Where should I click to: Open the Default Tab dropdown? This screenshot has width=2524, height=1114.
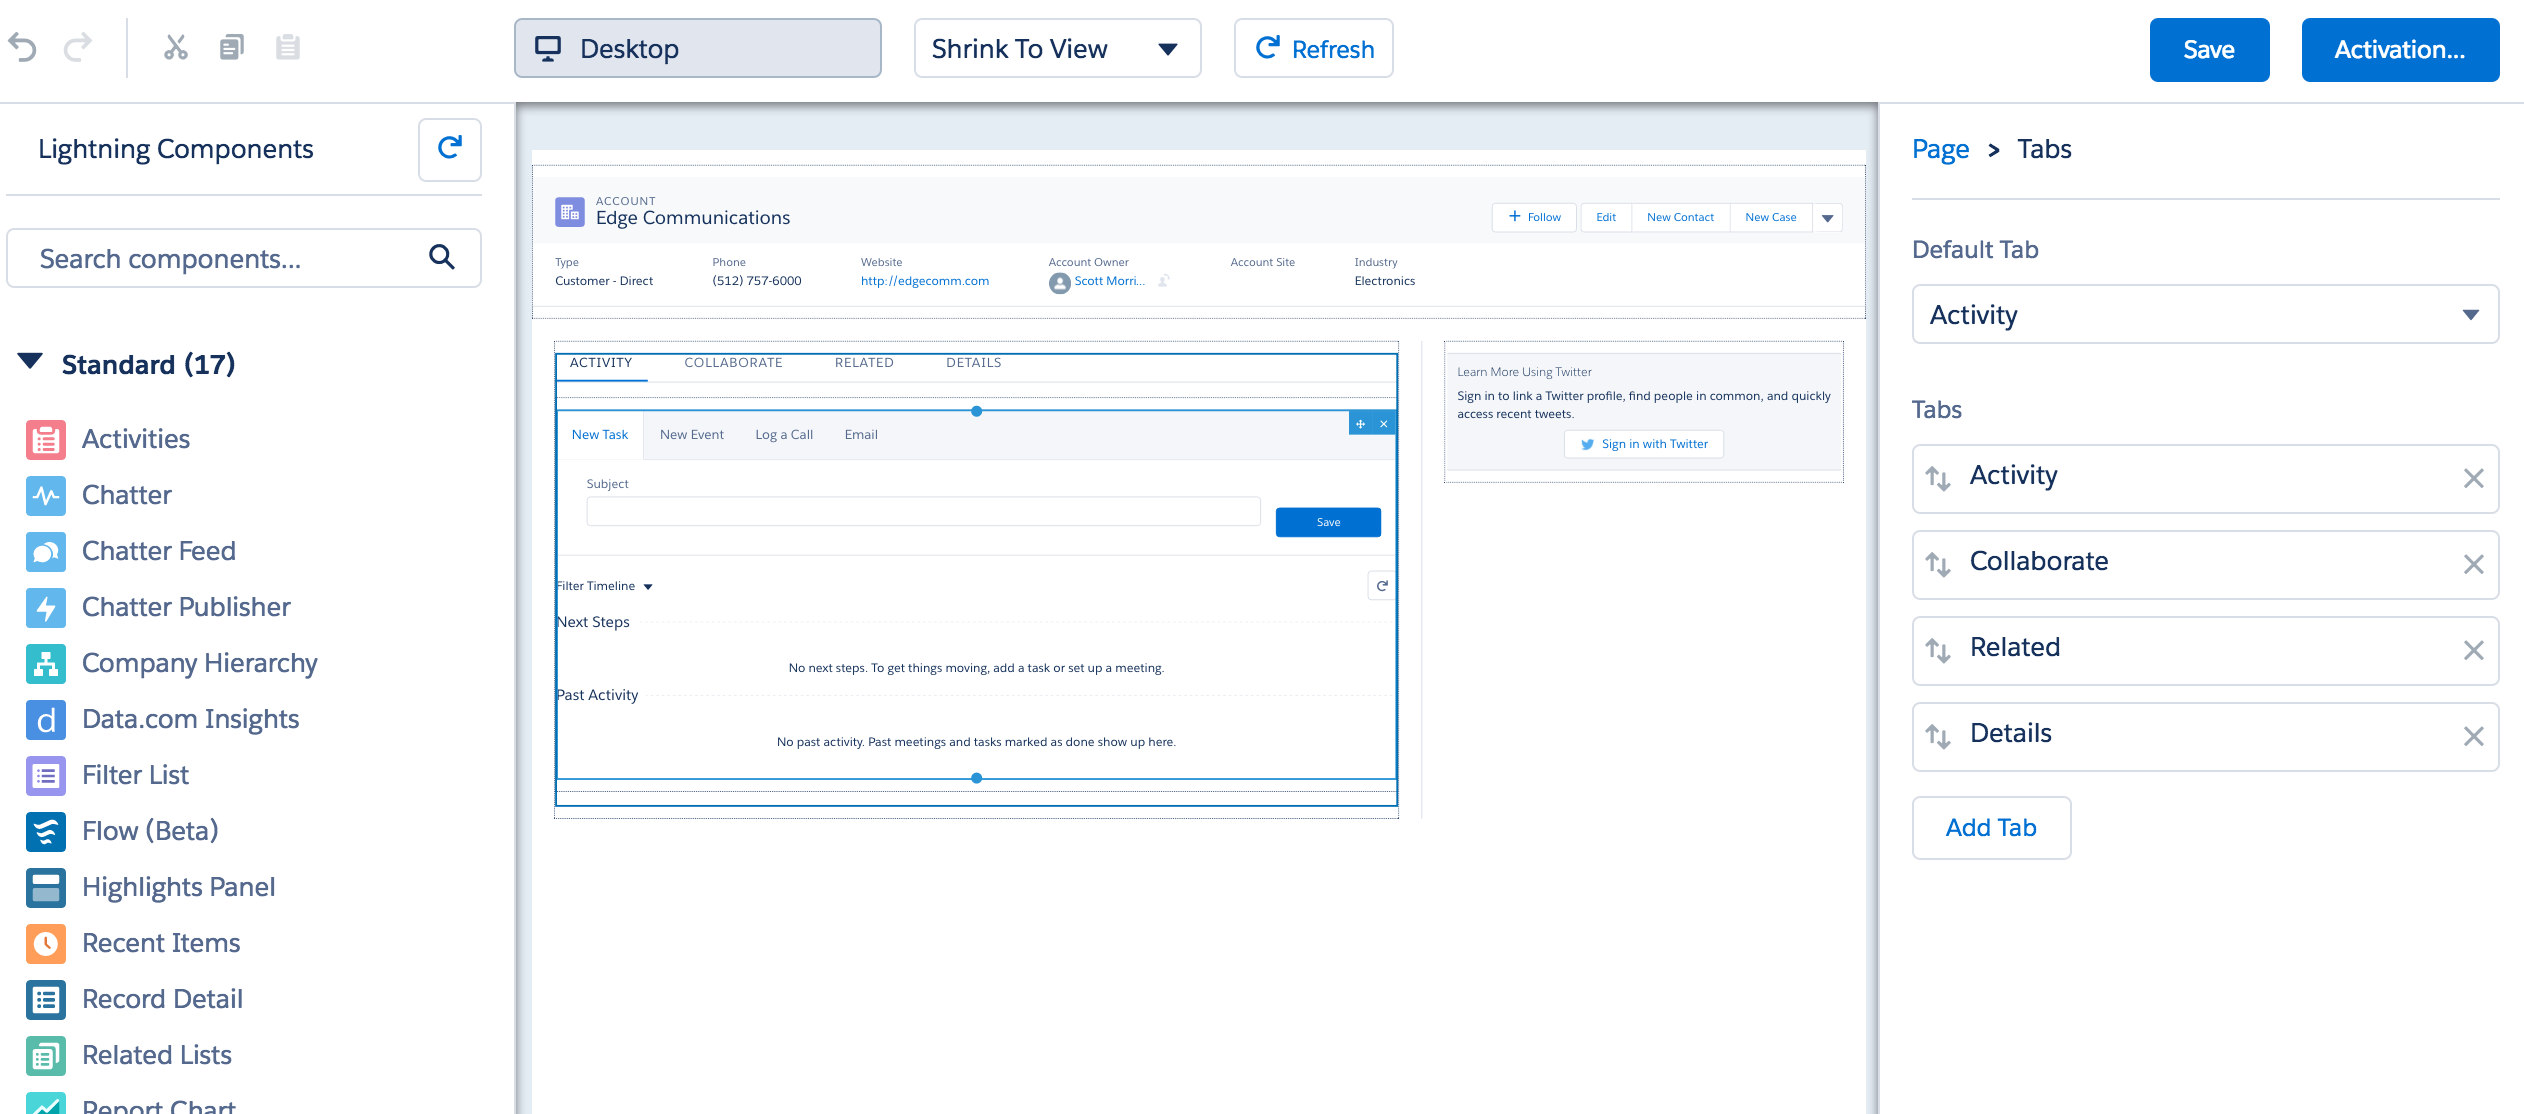point(2204,315)
